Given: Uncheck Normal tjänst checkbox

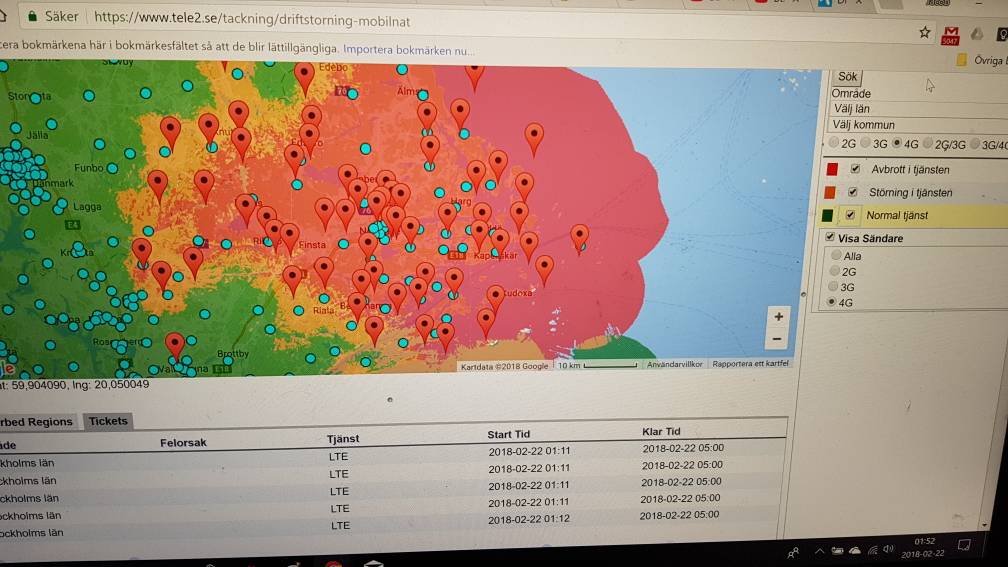Looking at the screenshot, I should 850,215.
